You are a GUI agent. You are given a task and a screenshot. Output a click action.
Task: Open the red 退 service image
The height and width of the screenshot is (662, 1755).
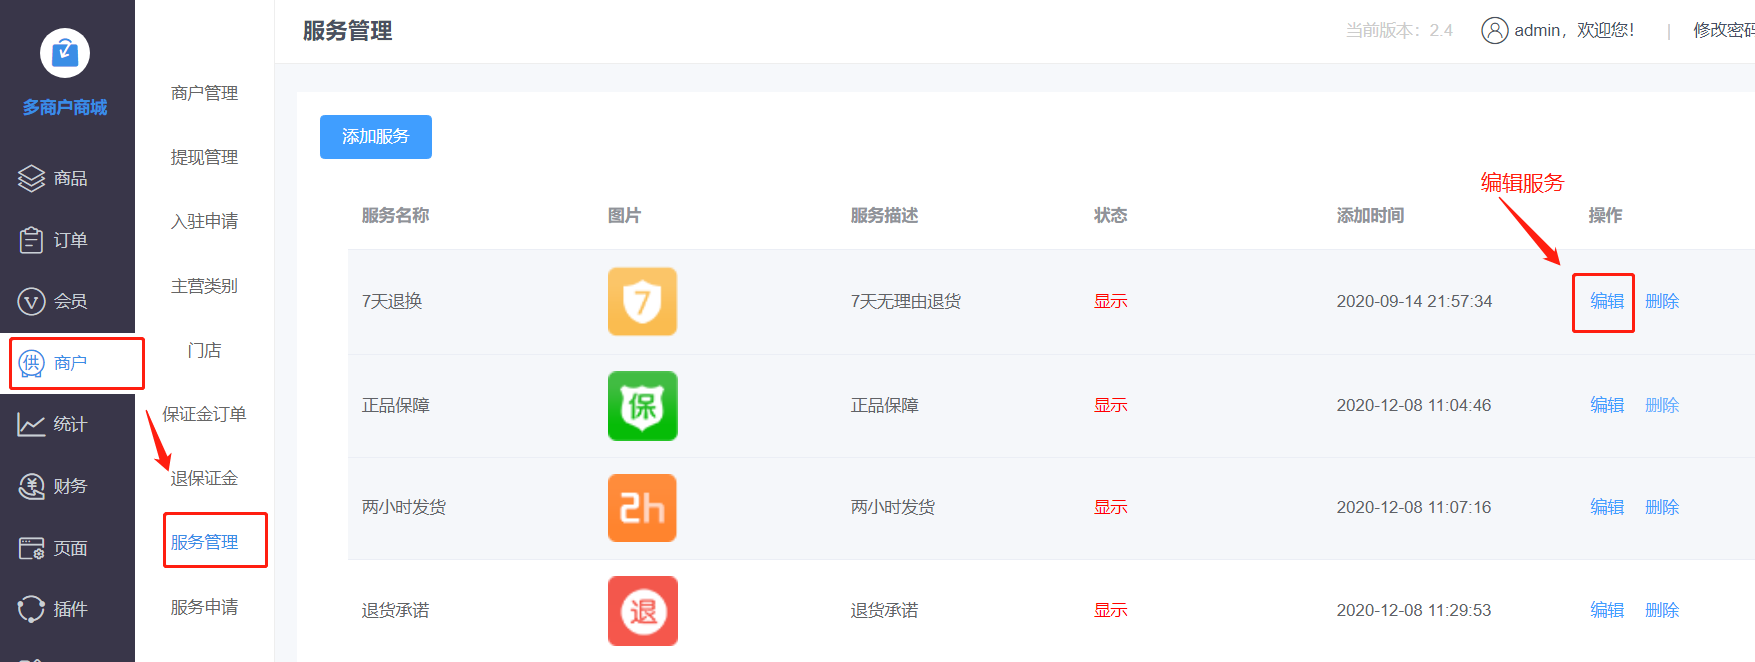[x=642, y=611]
